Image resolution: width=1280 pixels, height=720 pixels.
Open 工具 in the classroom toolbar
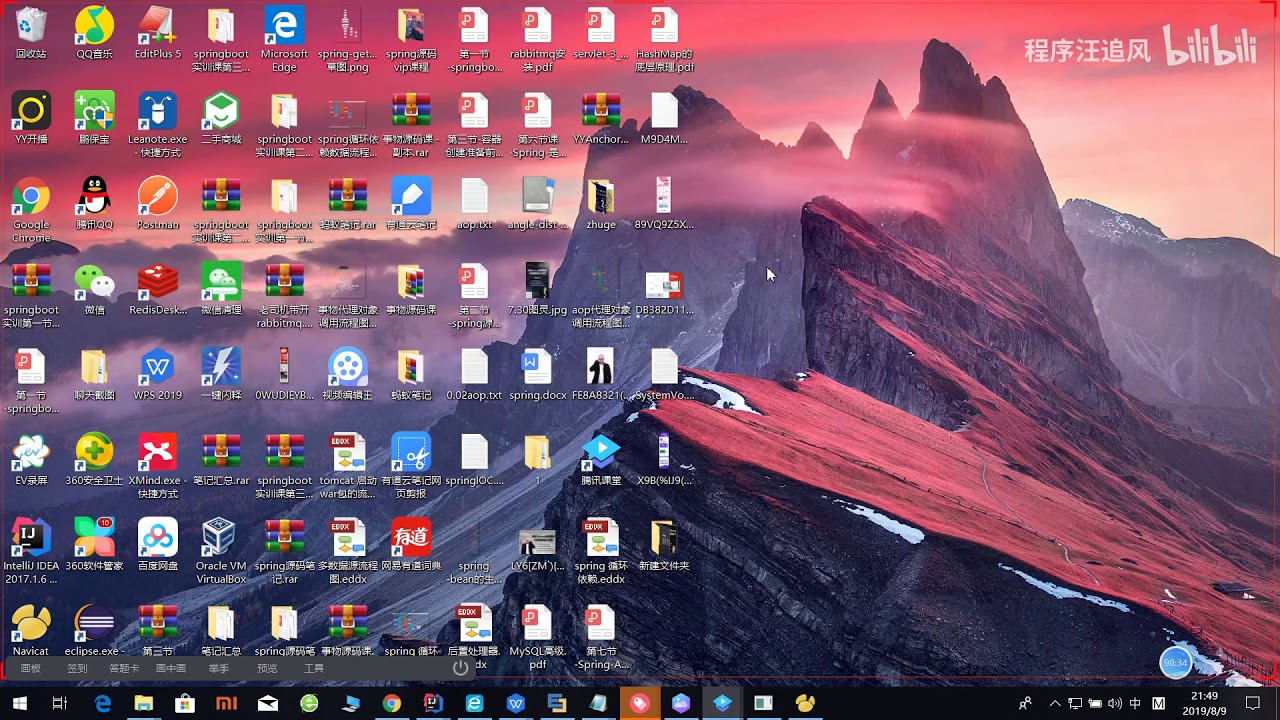pos(314,668)
